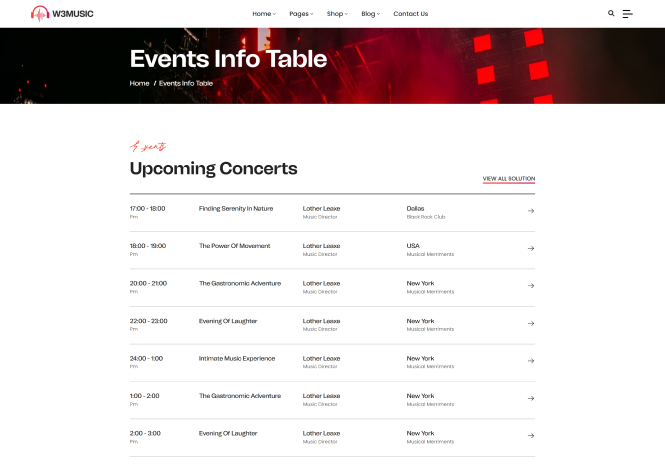The width and height of the screenshot is (665, 465).
Task: Expand the Shop dropdown menu
Action: click(x=337, y=14)
